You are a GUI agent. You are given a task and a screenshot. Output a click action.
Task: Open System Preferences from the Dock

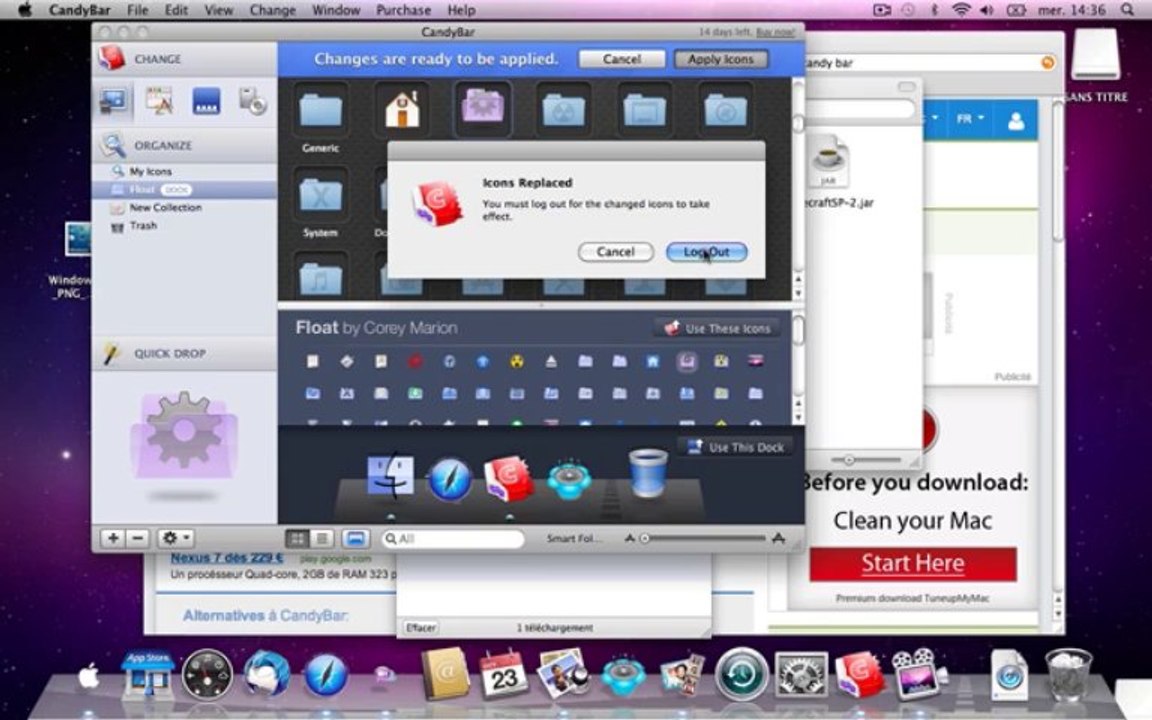[x=801, y=675]
